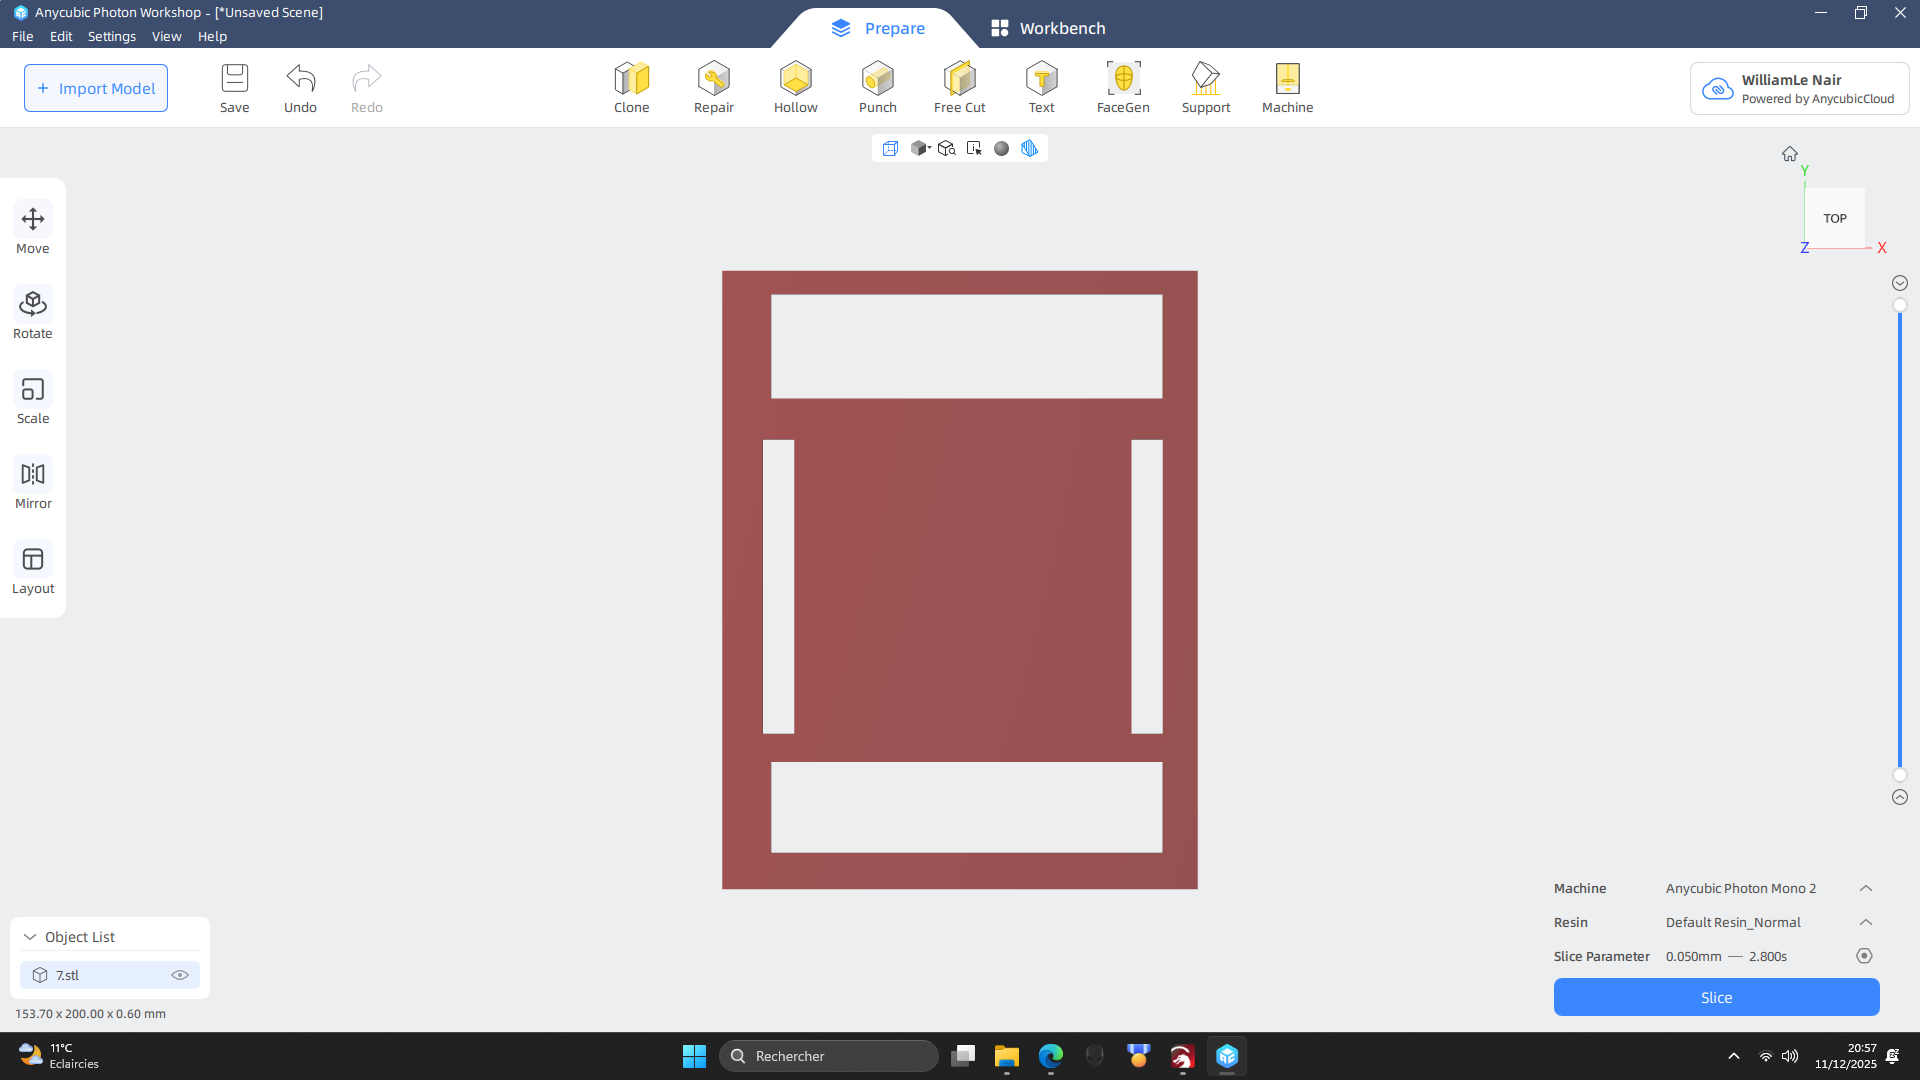Image resolution: width=1920 pixels, height=1080 pixels.
Task: Reset view with the home icon
Action: pyautogui.click(x=1790, y=154)
